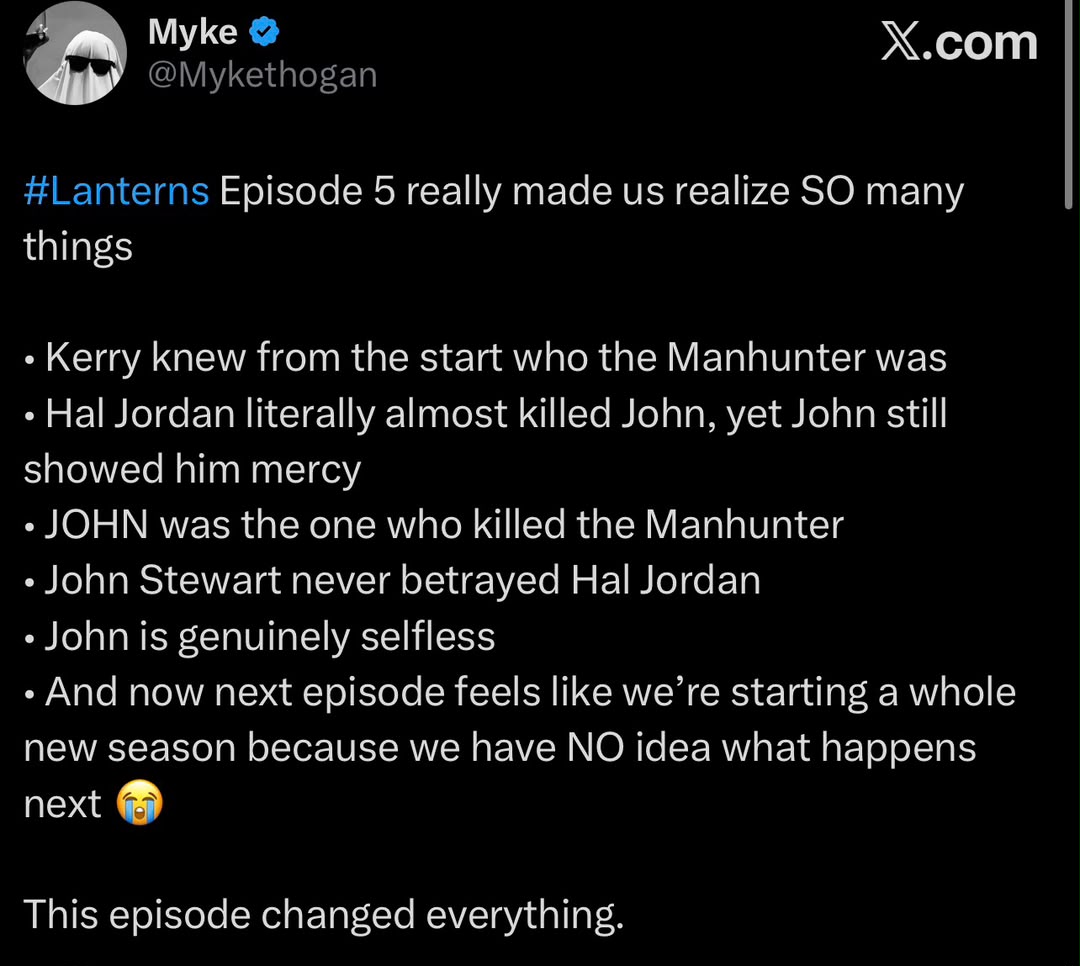Screen dimensions: 1080x966
Task: Click the blue verified badge
Action: point(264,32)
